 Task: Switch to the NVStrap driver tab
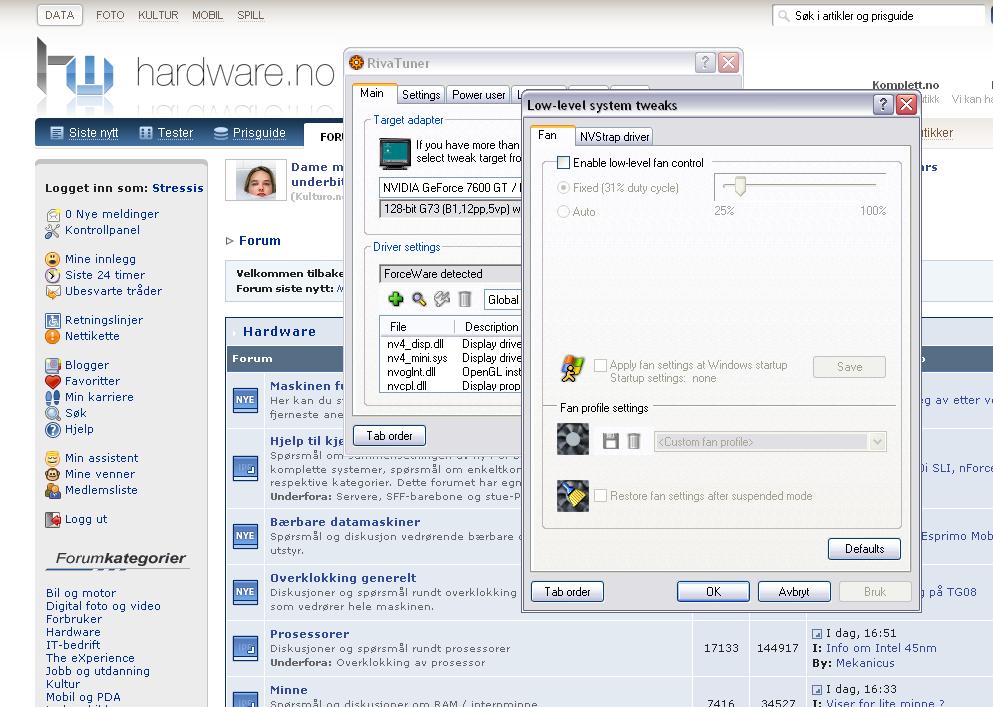click(x=614, y=136)
